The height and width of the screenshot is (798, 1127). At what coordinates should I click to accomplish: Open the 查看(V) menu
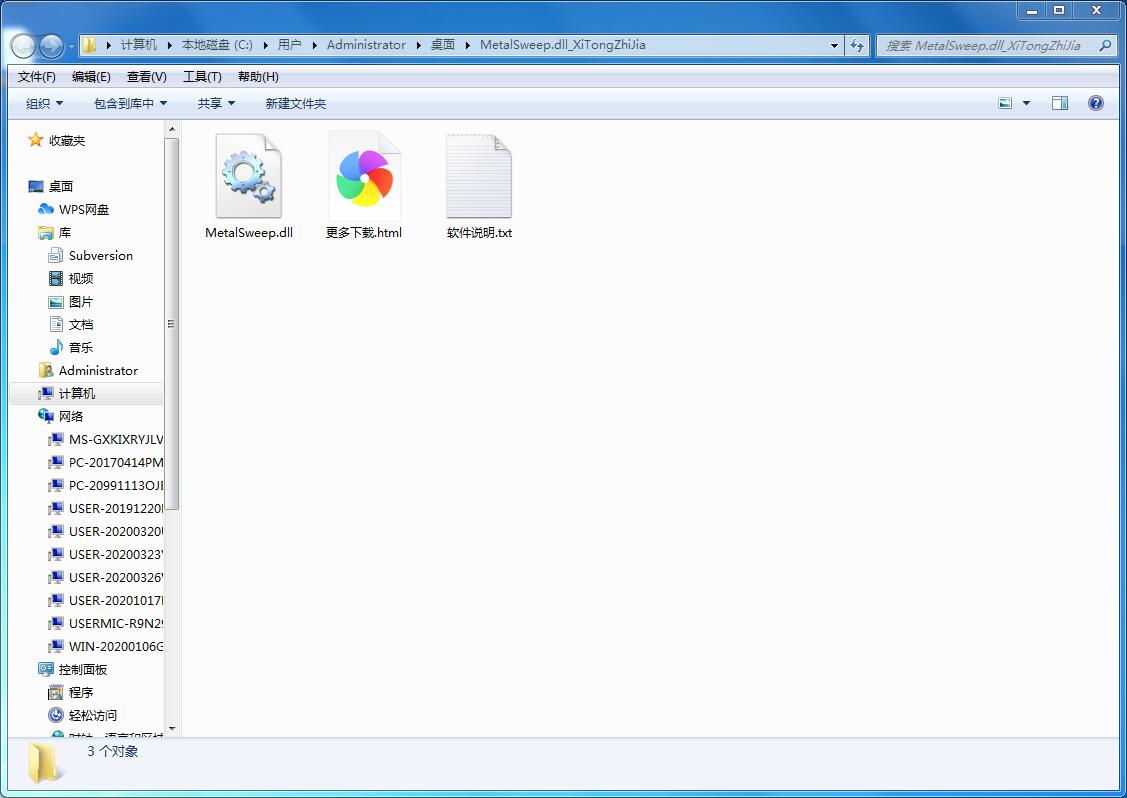[x=147, y=76]
